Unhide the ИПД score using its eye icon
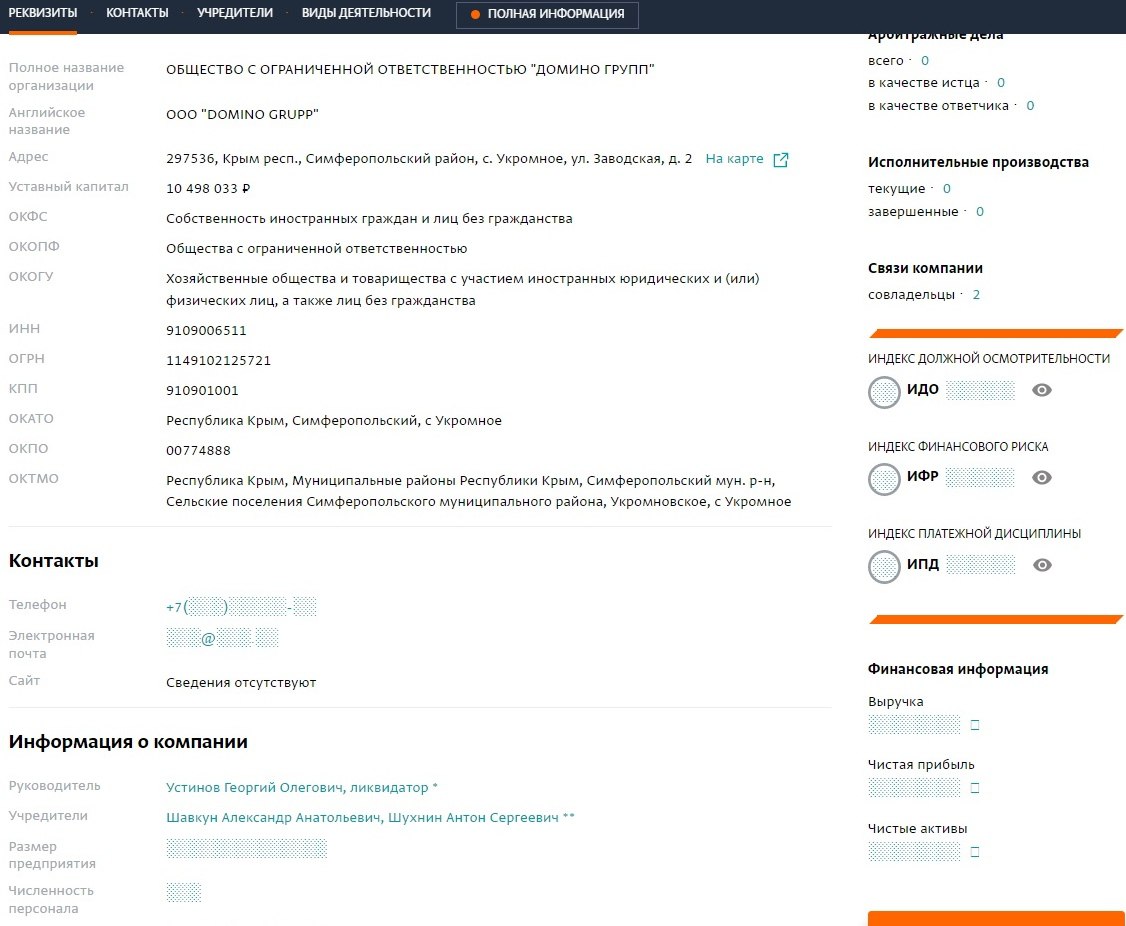The image size is (1126, 926). point(1042,565)
